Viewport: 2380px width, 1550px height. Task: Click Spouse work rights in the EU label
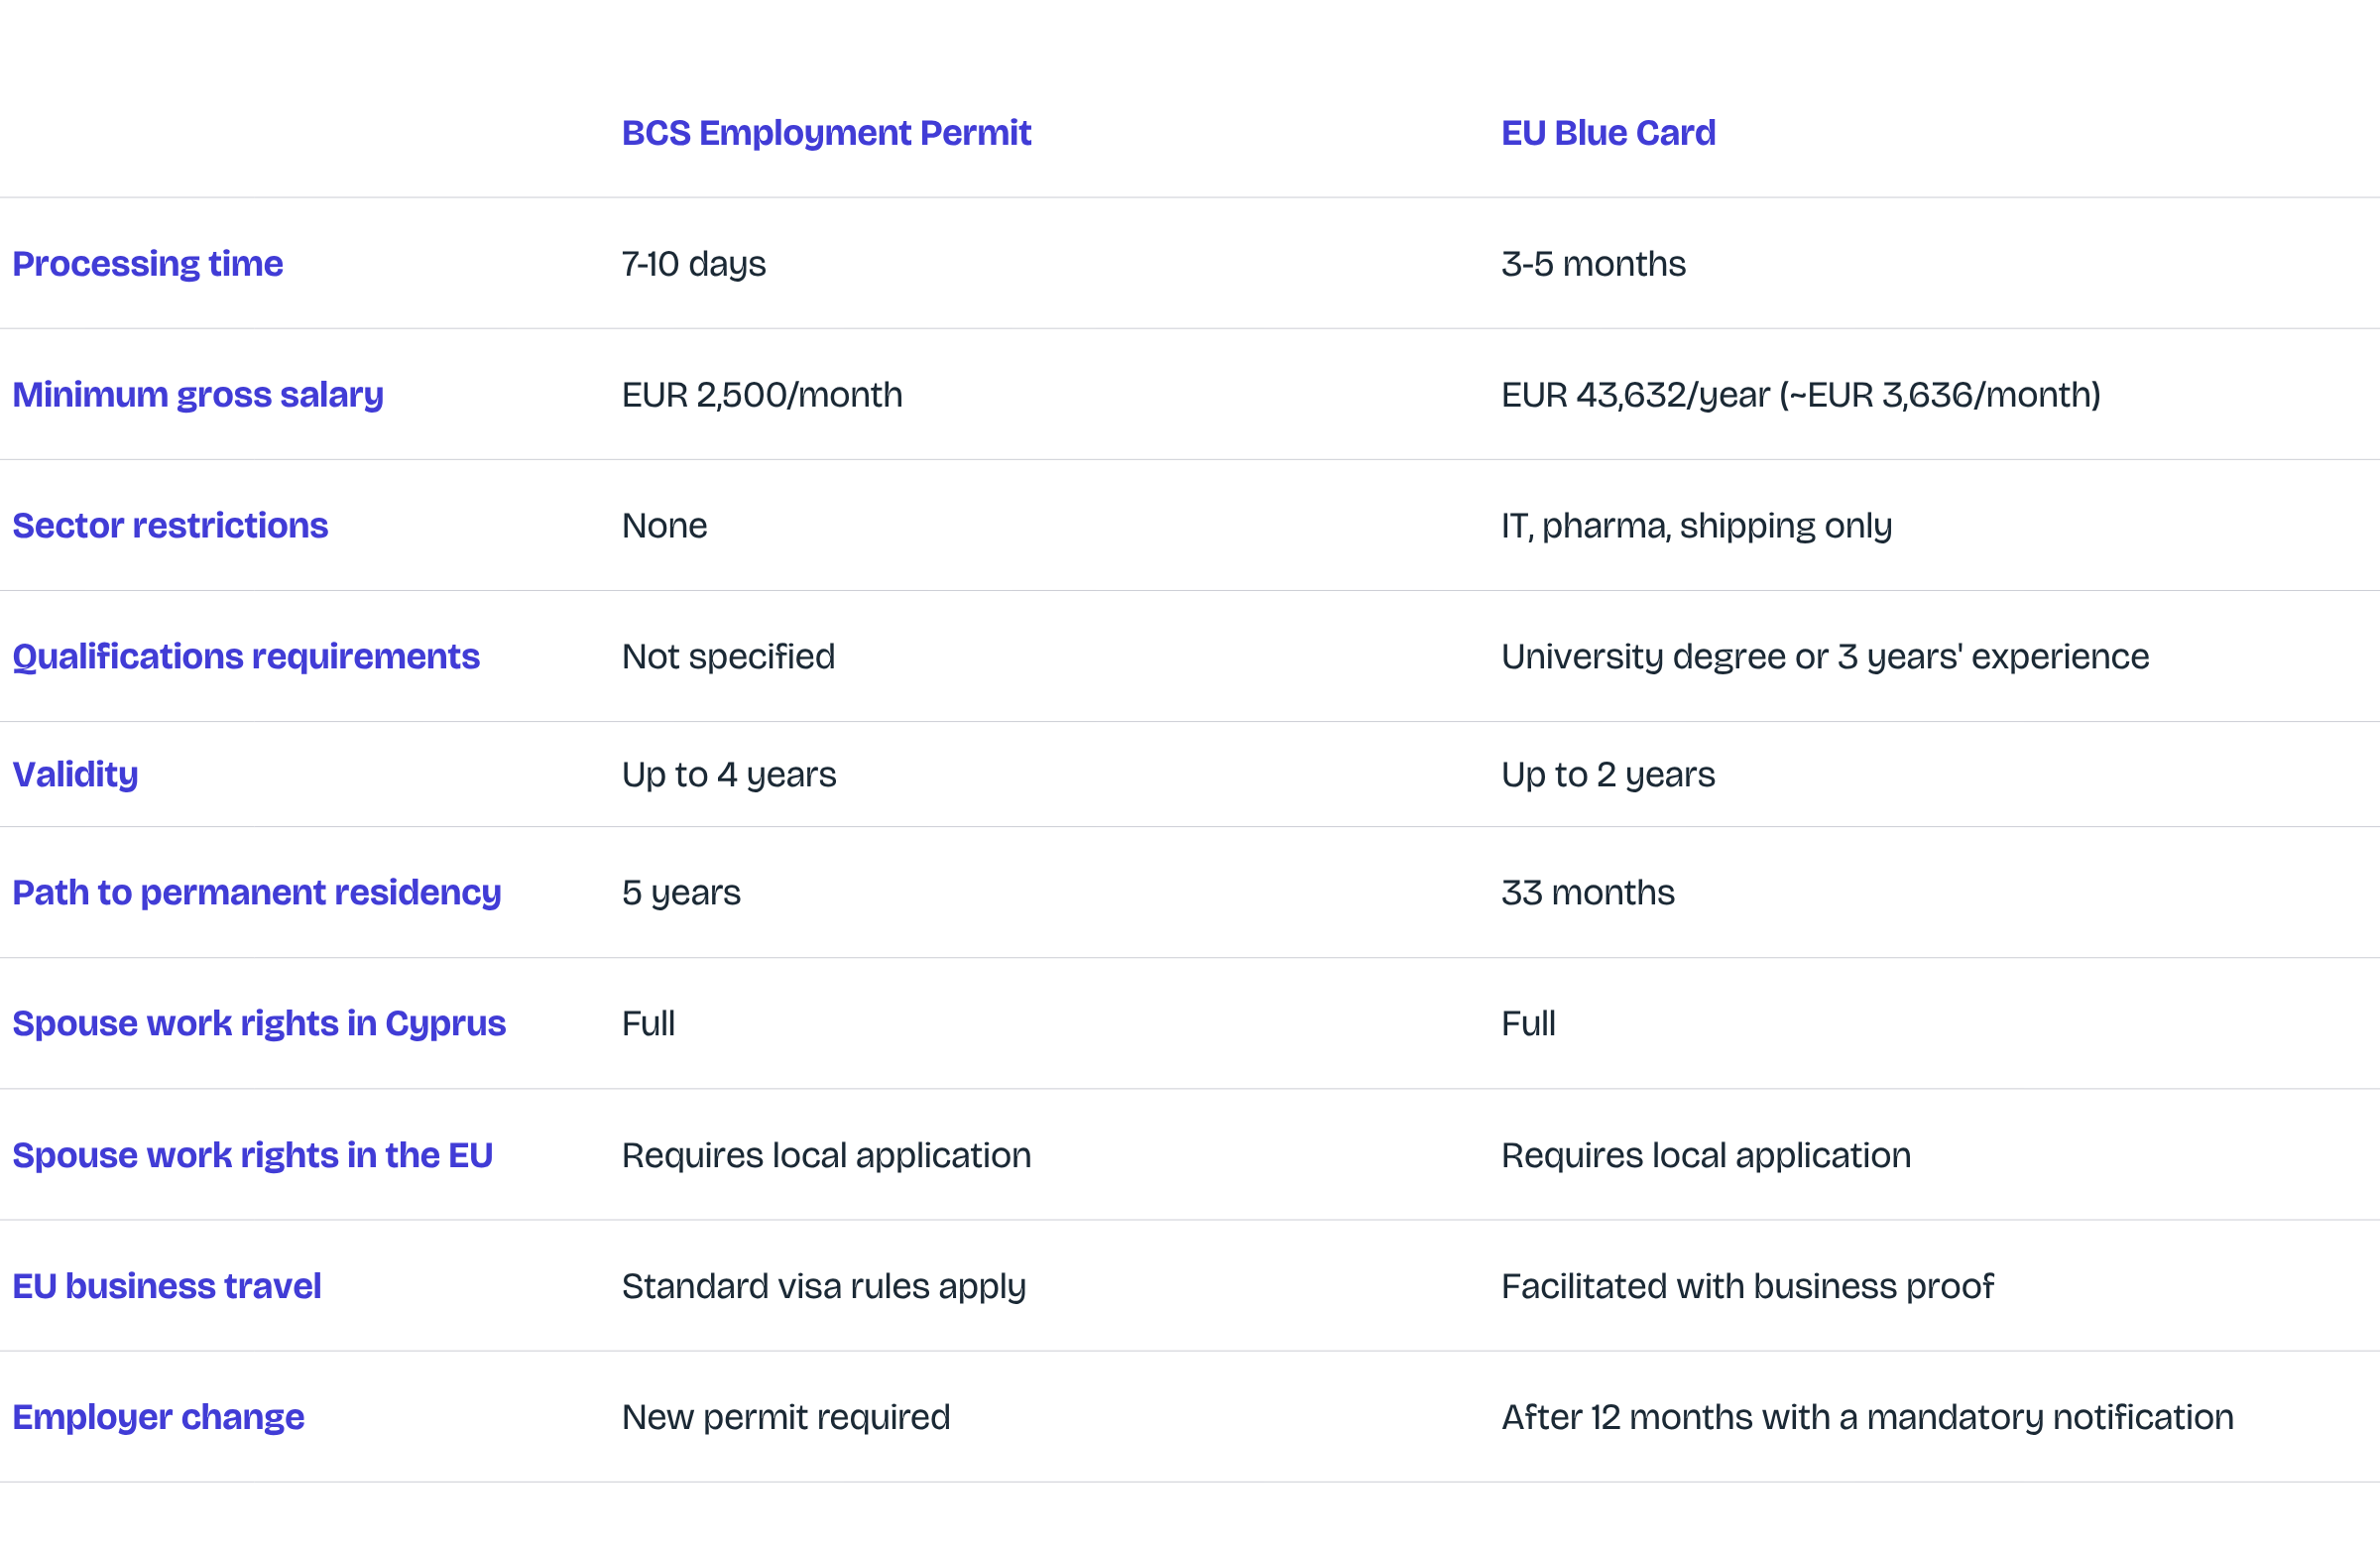253,1156
